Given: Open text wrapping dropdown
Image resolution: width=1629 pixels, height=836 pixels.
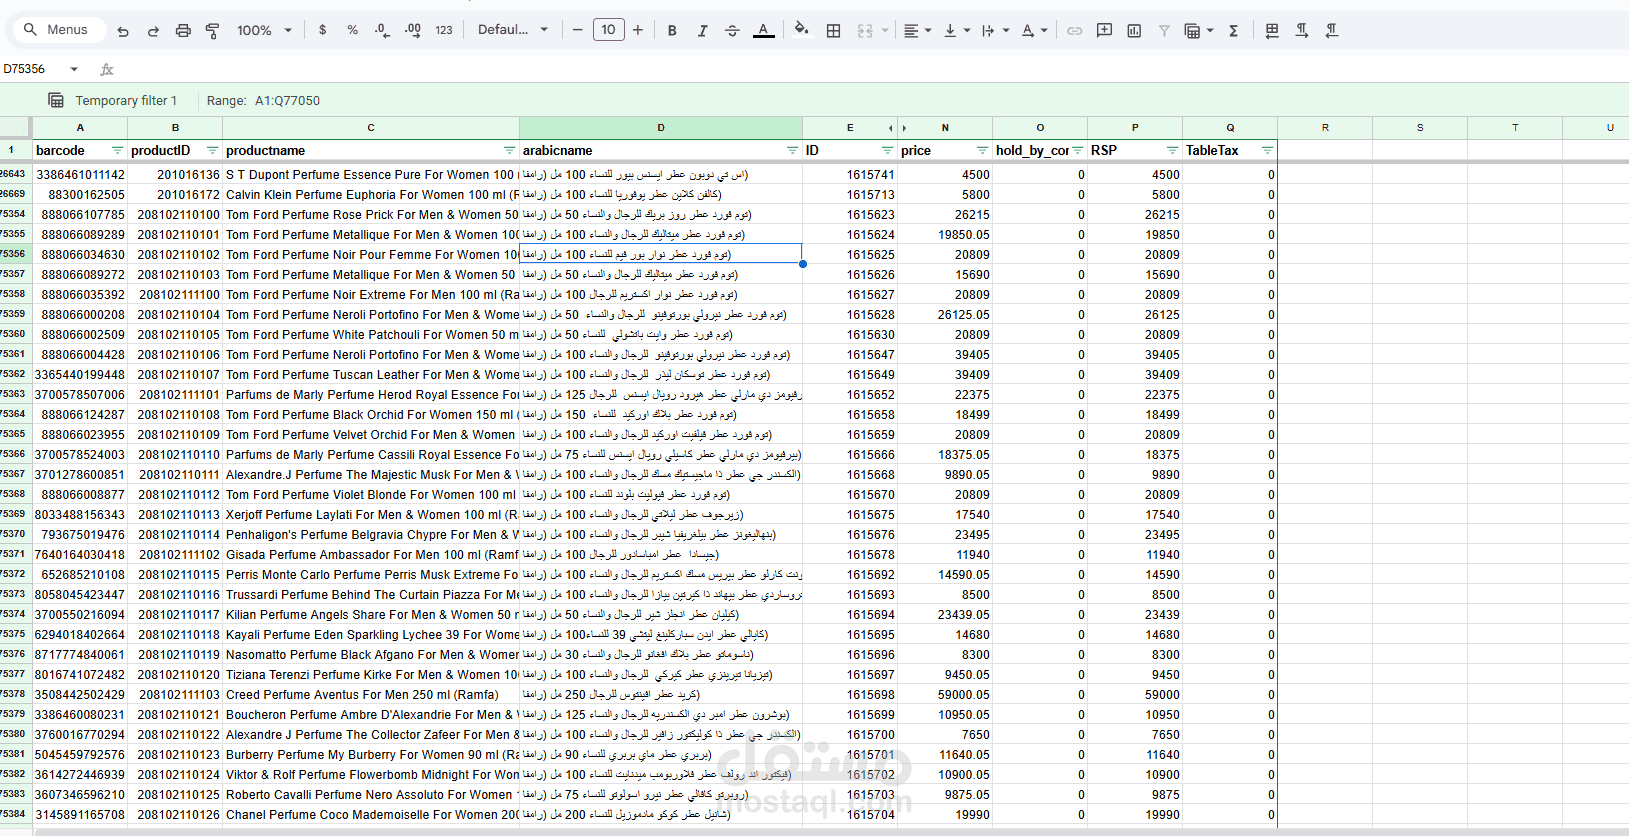Looking at the screenshot, I should [995, 30].
